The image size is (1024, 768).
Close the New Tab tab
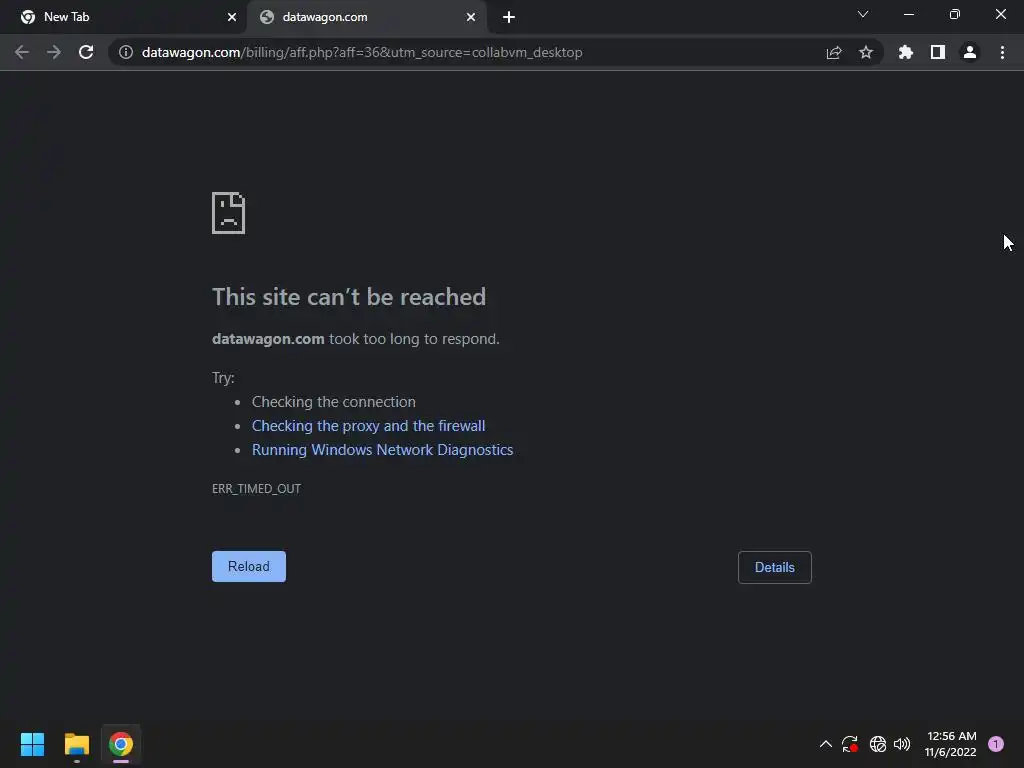tap(232, 17)
